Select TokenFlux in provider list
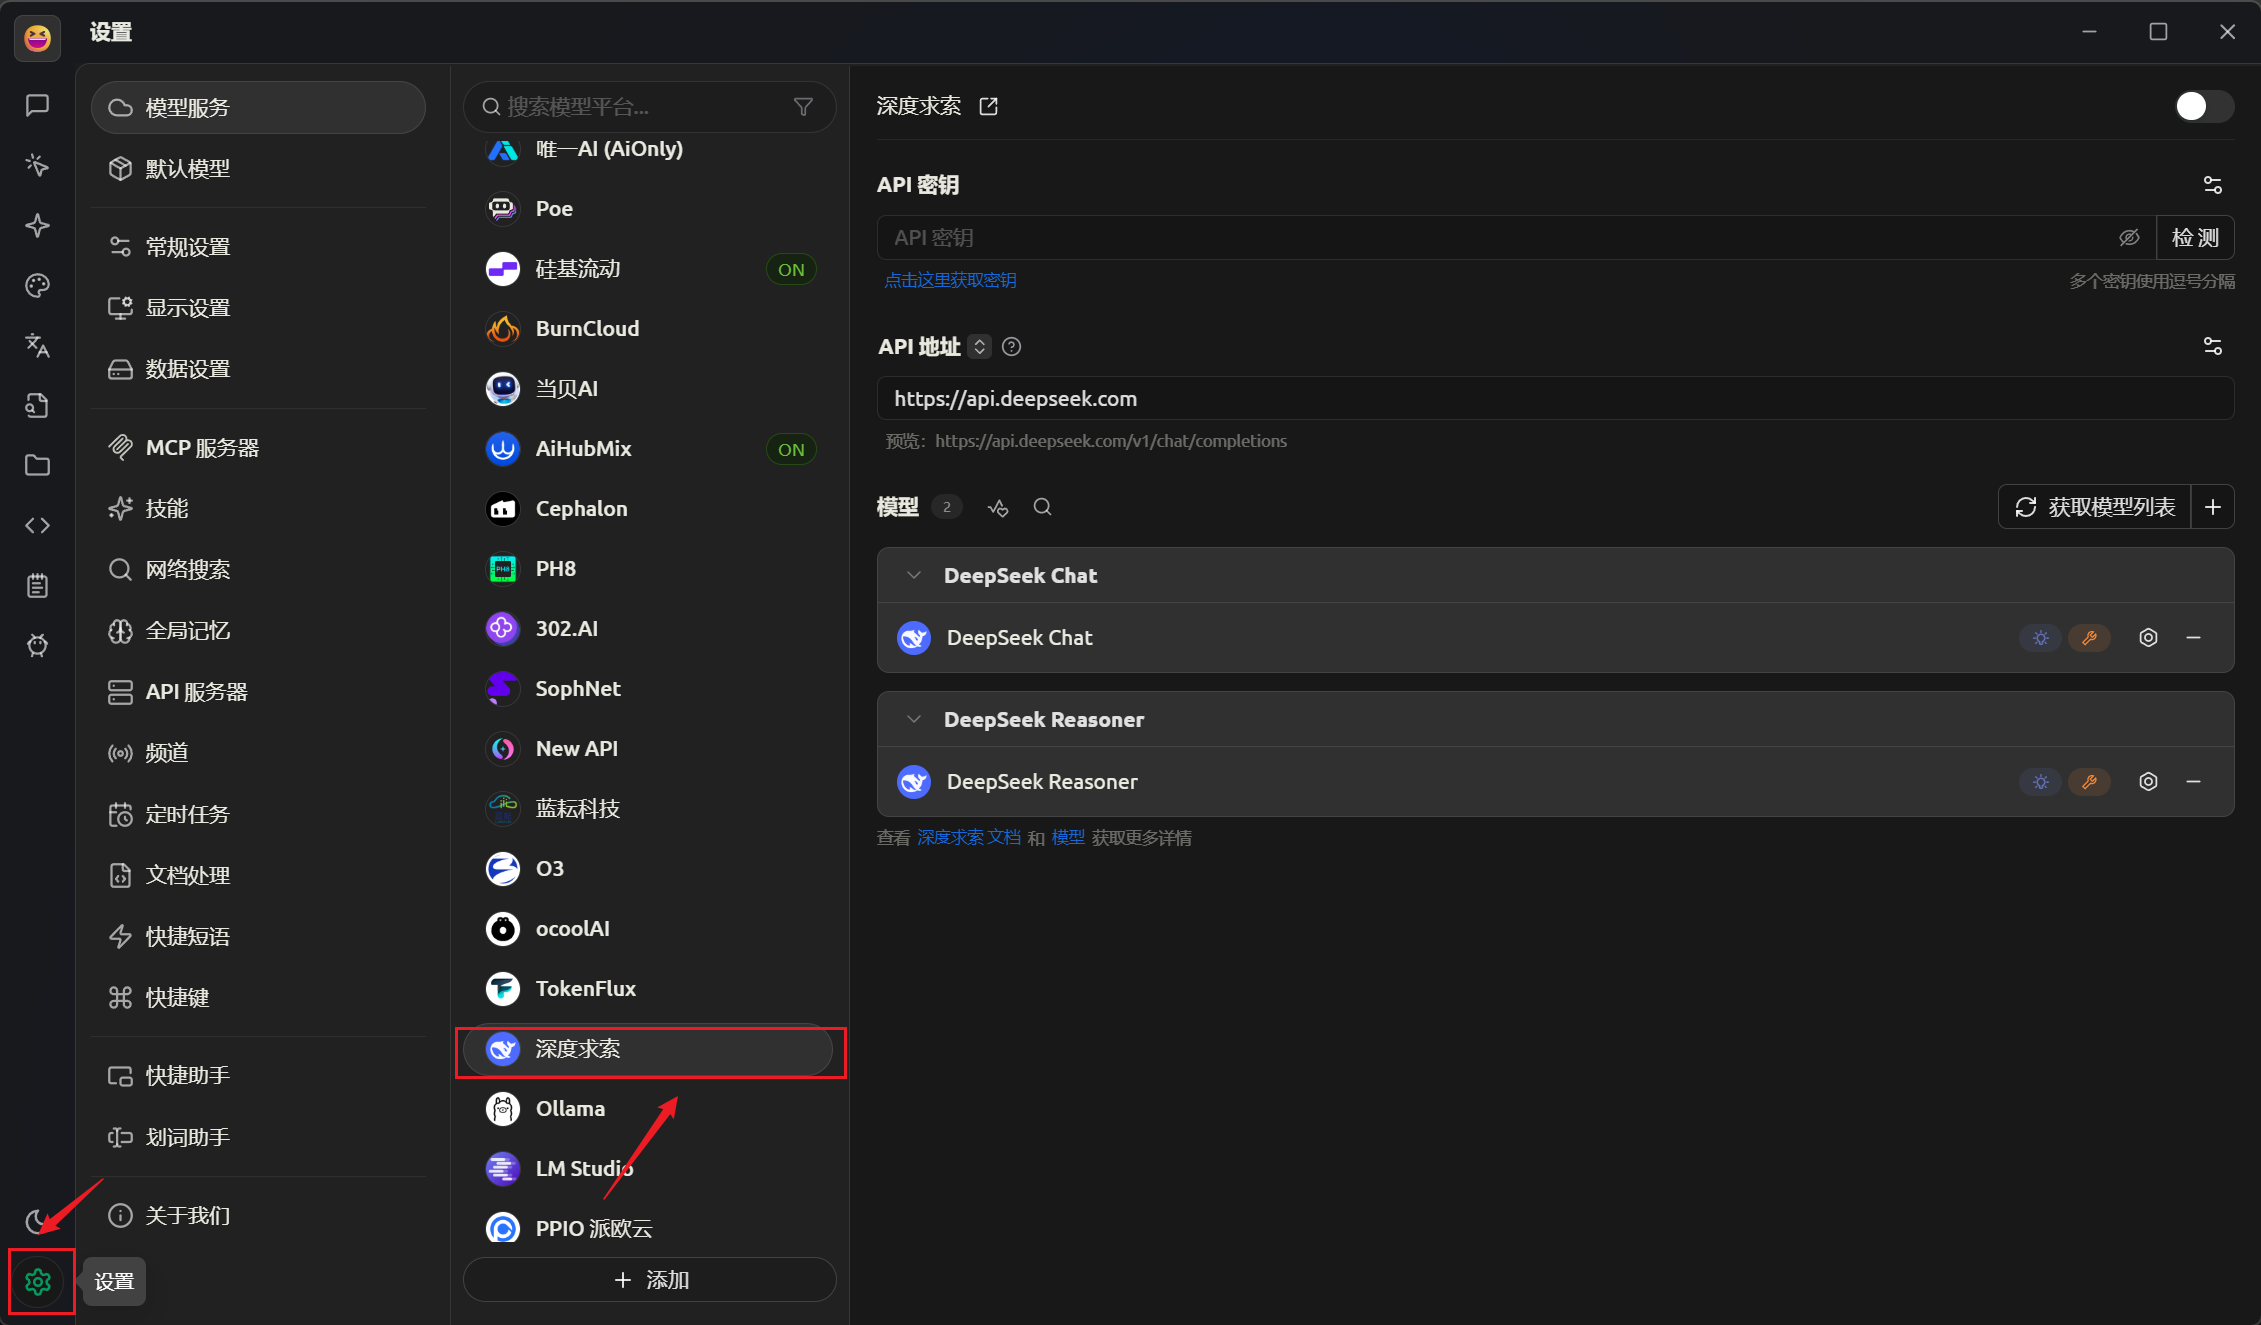This screenshot has height=1325, width=2261. pos(650,989)
